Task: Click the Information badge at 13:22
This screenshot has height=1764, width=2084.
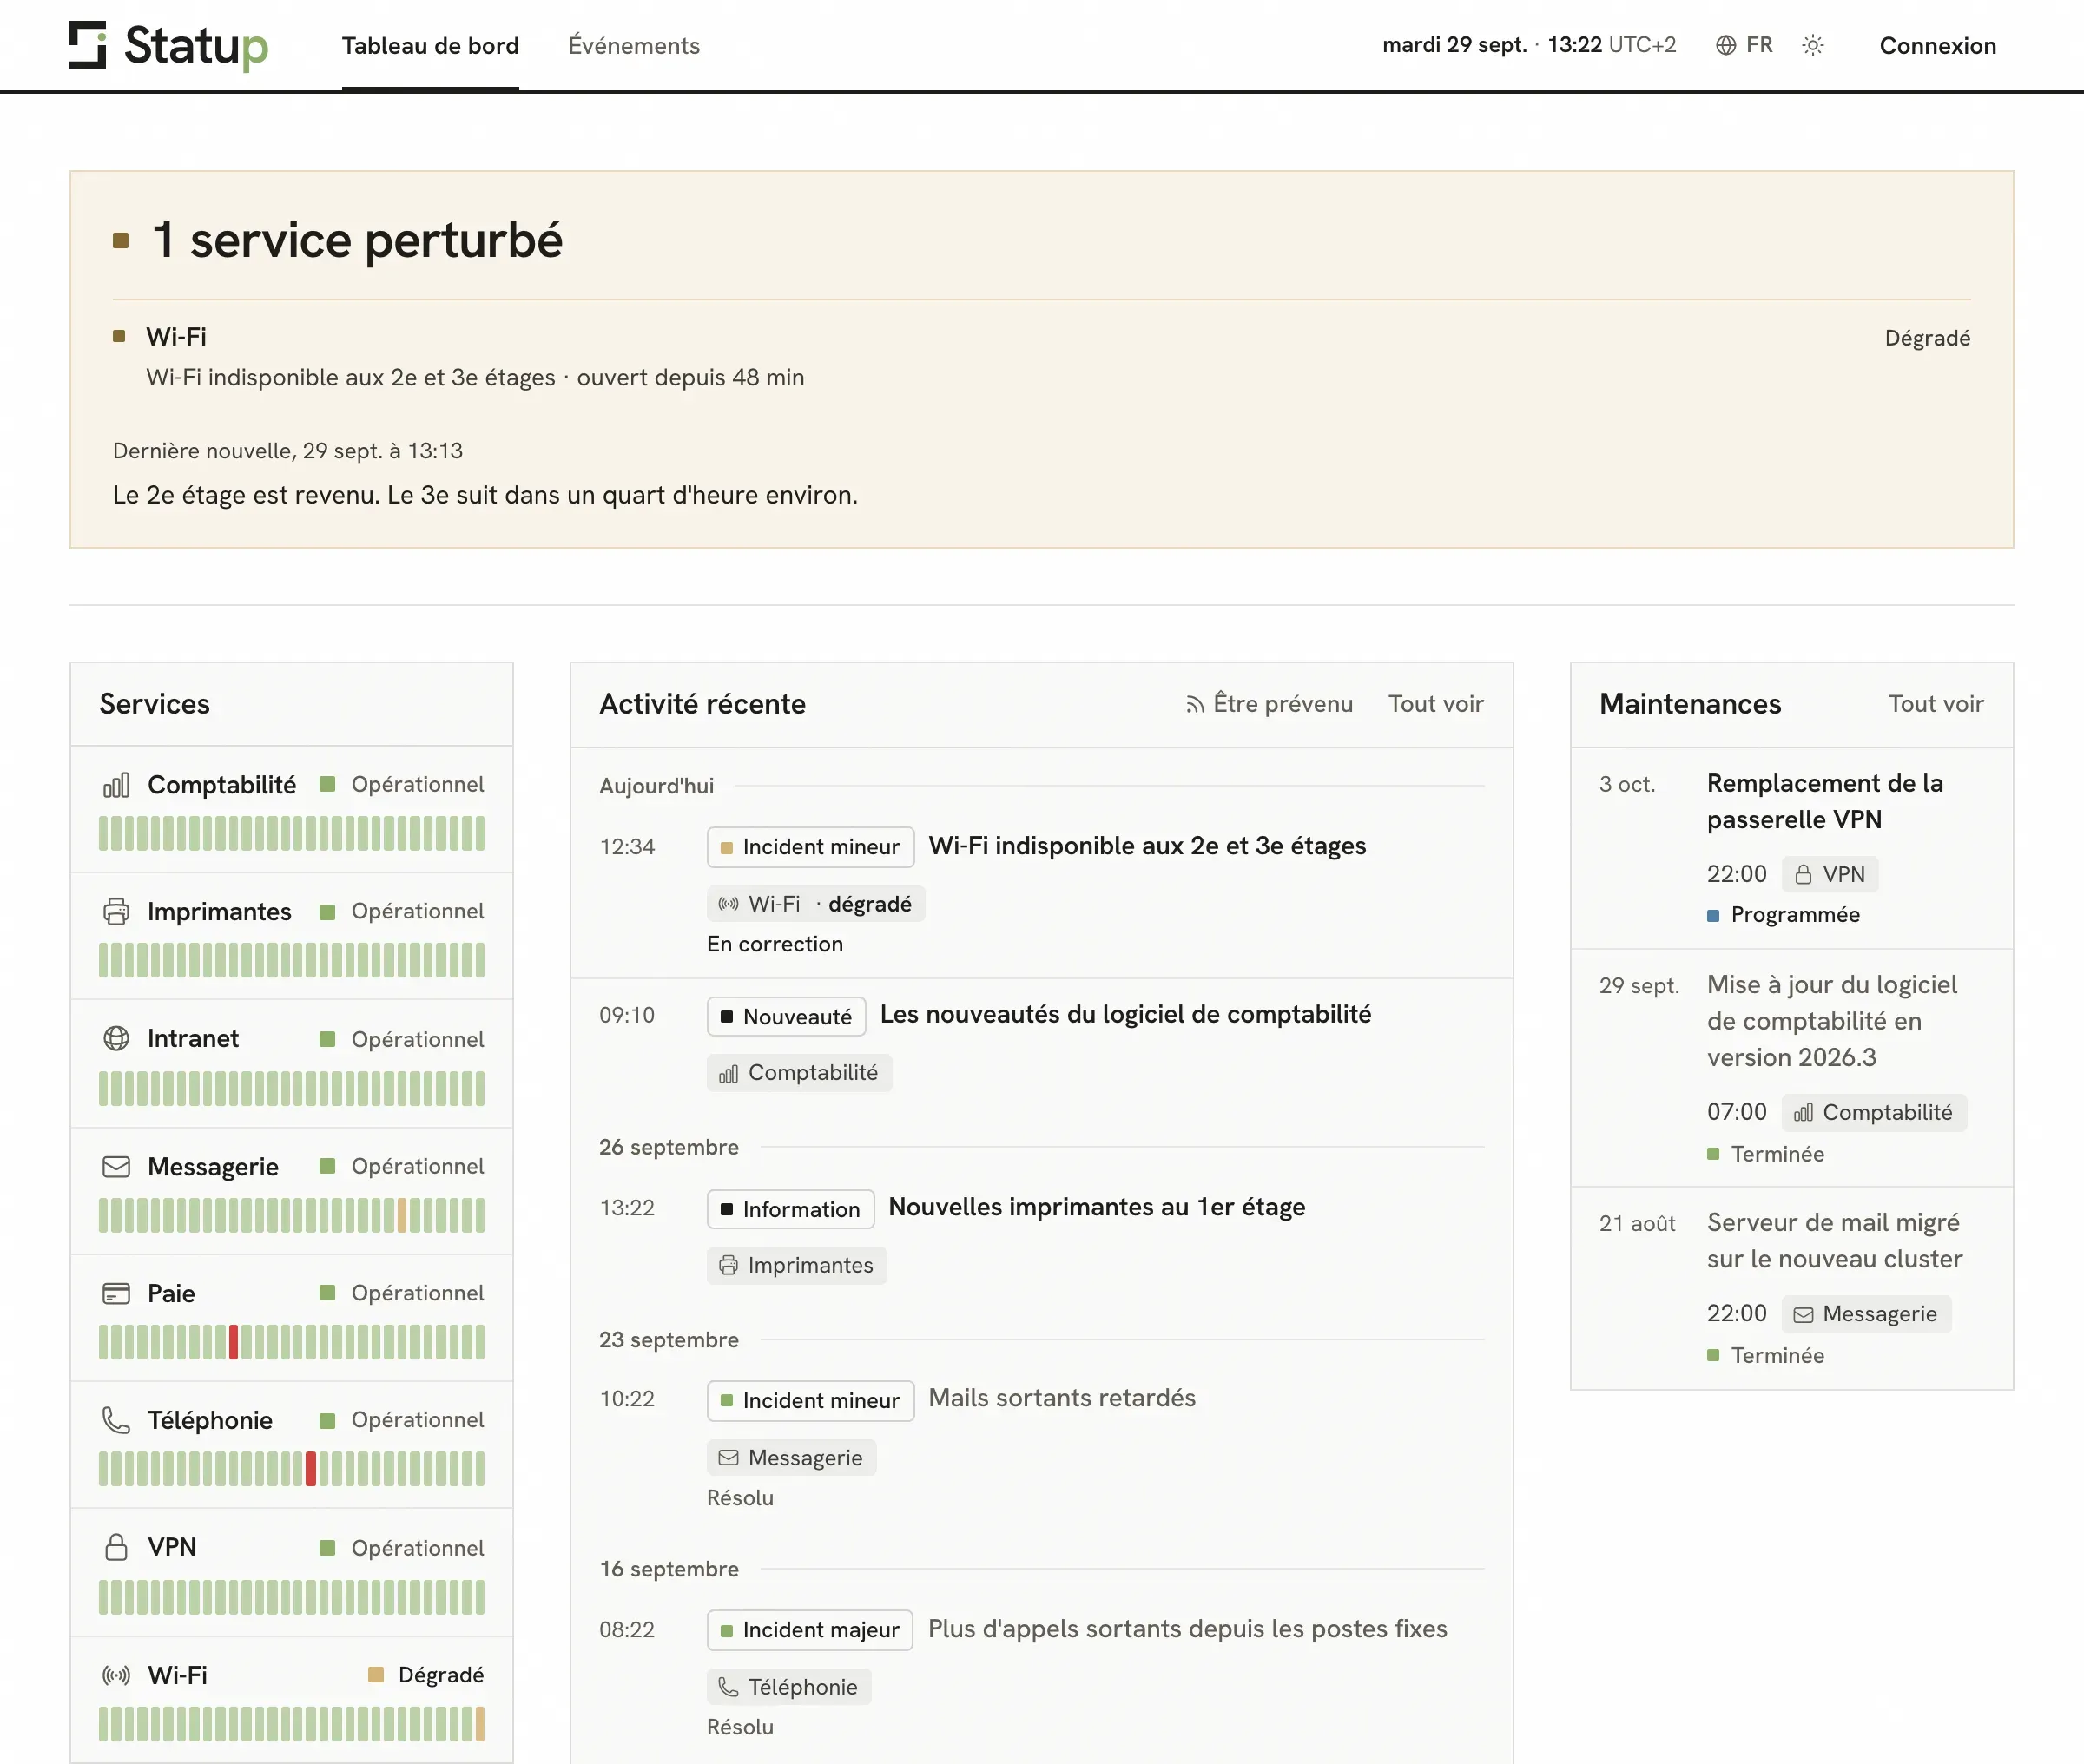Action: pyautogui.click(x=790, y=1210)
